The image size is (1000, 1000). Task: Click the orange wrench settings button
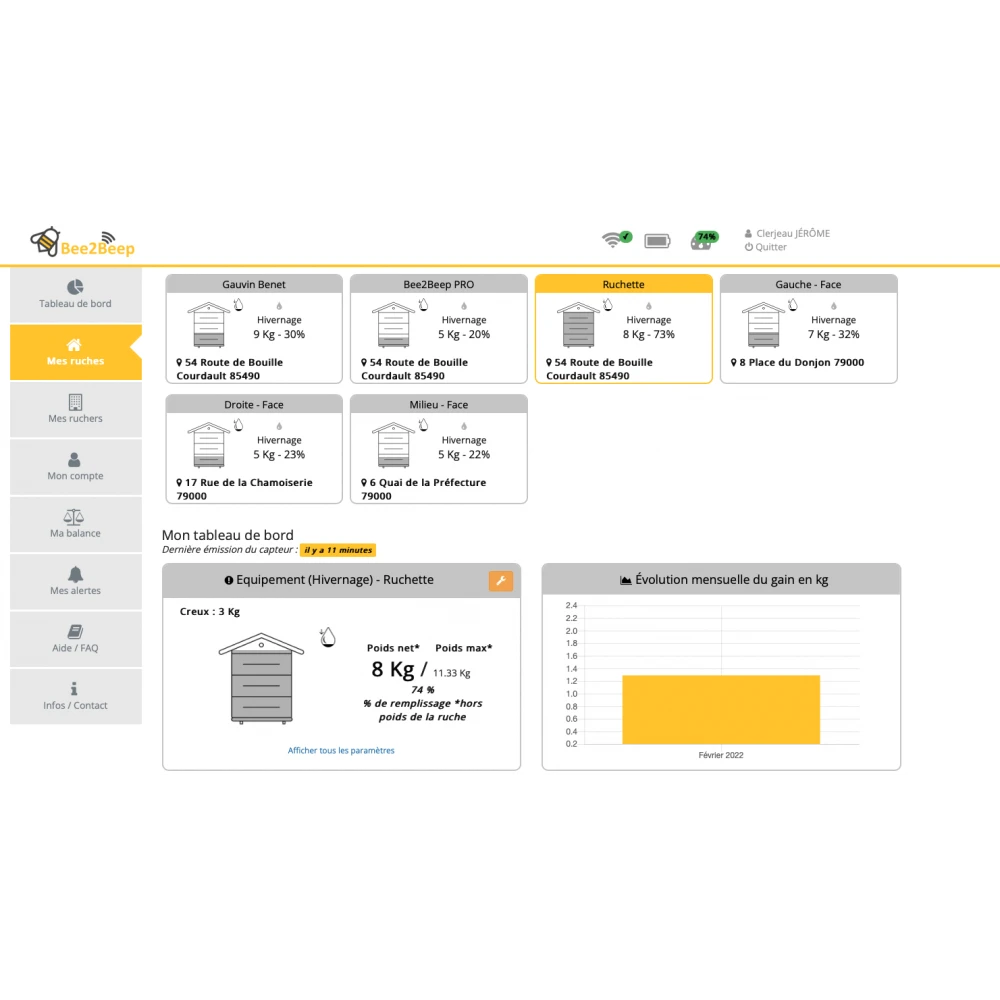[x=500, y=581]
